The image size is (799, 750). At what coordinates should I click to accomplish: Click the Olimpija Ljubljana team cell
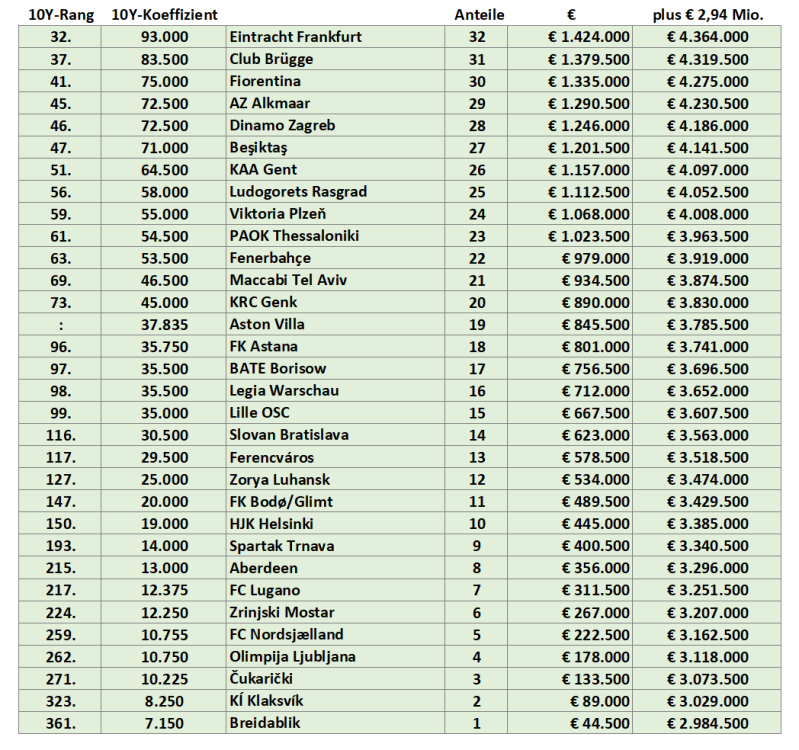click(292, 656)
